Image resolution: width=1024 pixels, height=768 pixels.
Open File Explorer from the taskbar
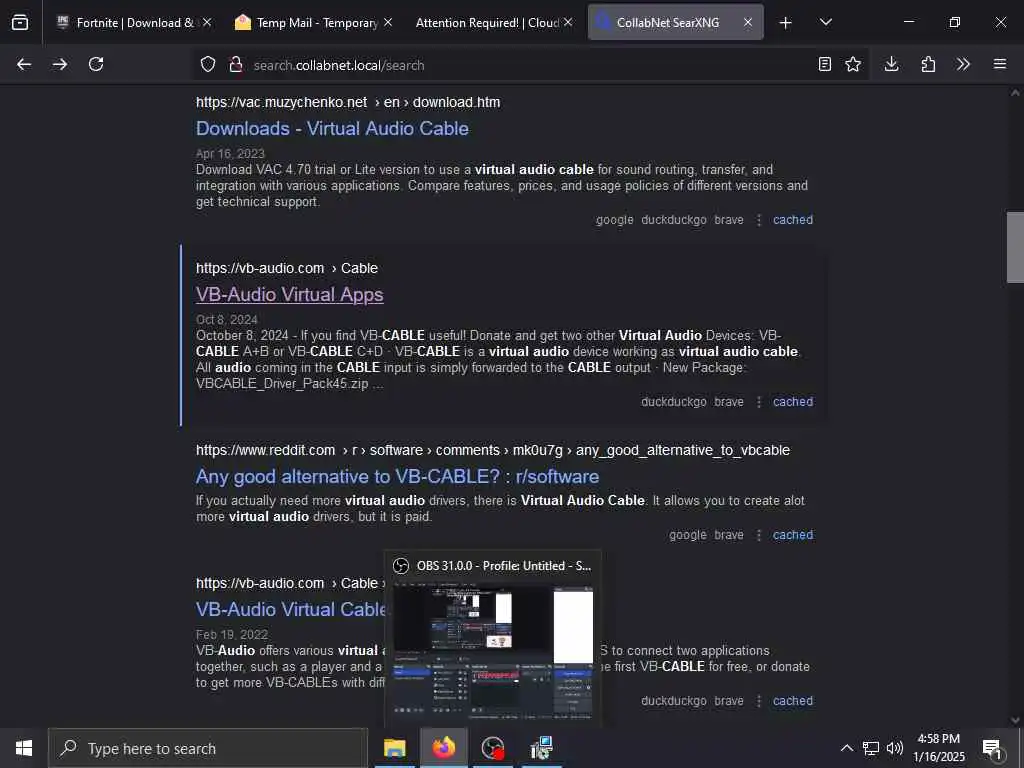[x=394, y=748]
